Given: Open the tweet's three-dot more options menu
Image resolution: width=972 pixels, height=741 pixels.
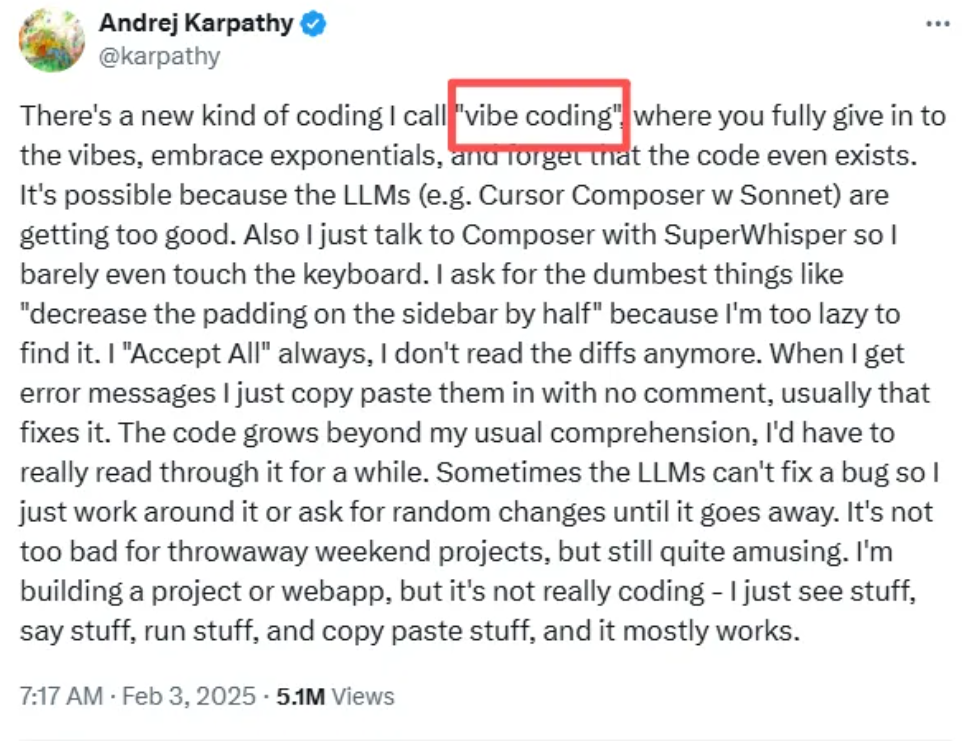Looking at the screenshot, I should 937,24.
